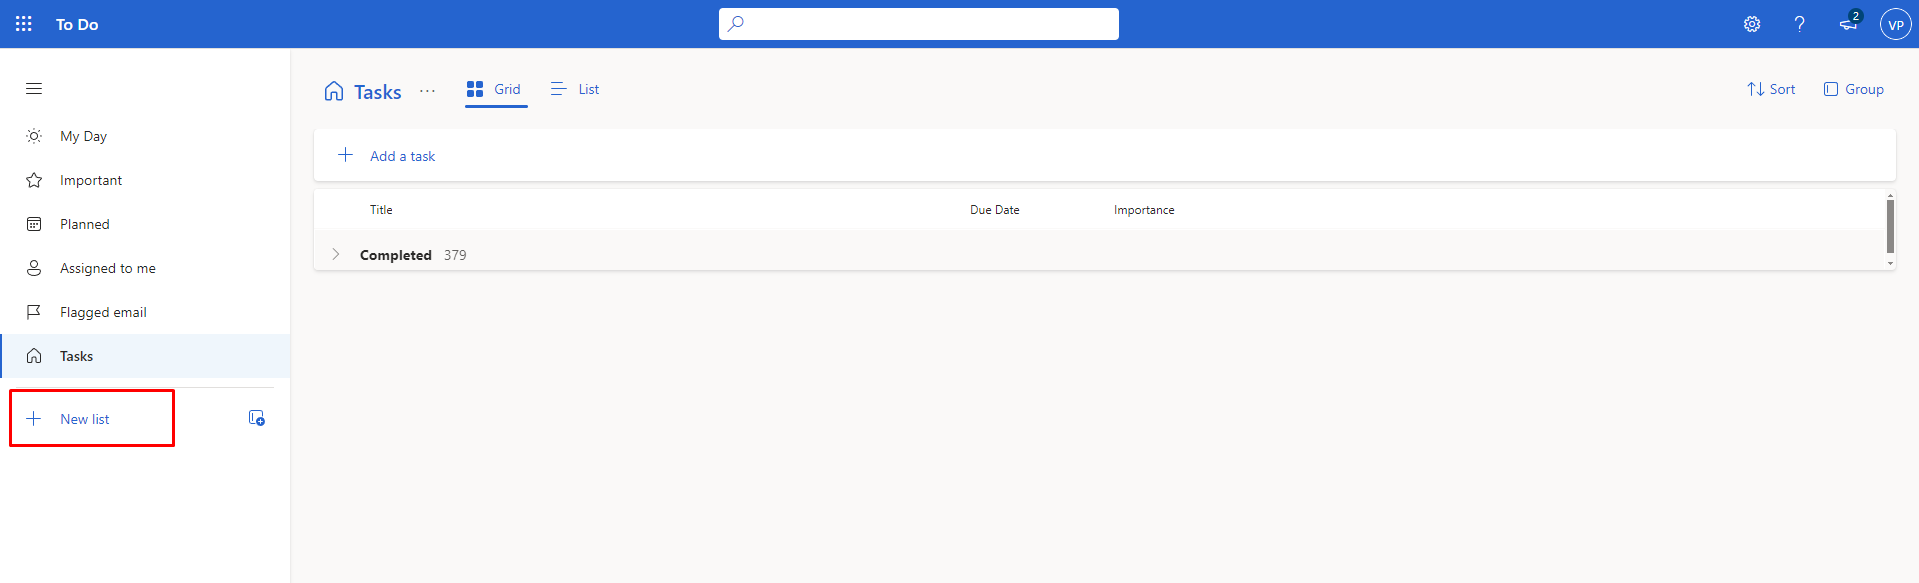Expand the Completed section chevron

pos(336,254)
